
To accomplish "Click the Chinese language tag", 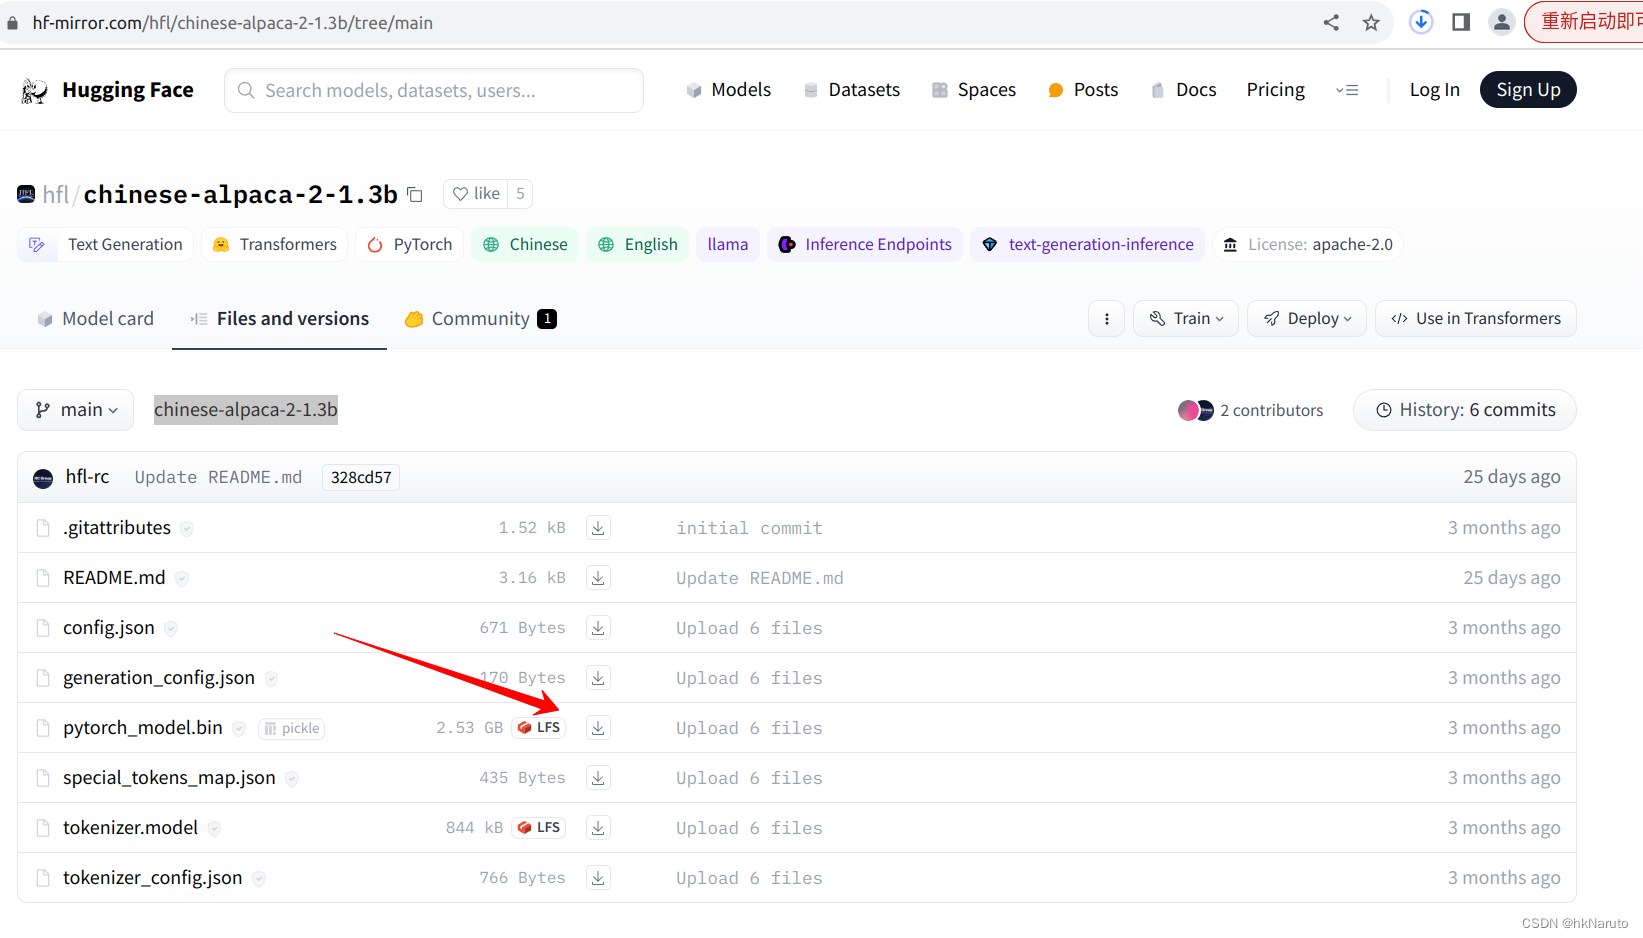I will [x=525, y=245].
